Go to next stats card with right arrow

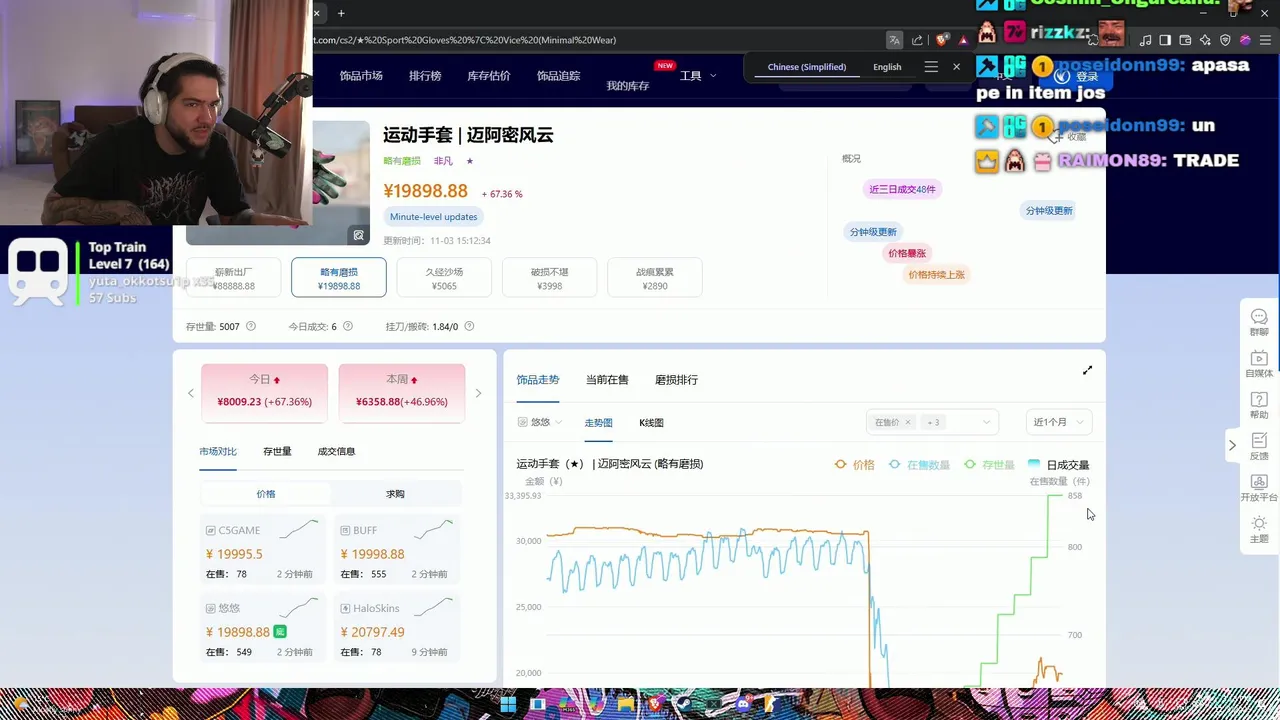478,393
